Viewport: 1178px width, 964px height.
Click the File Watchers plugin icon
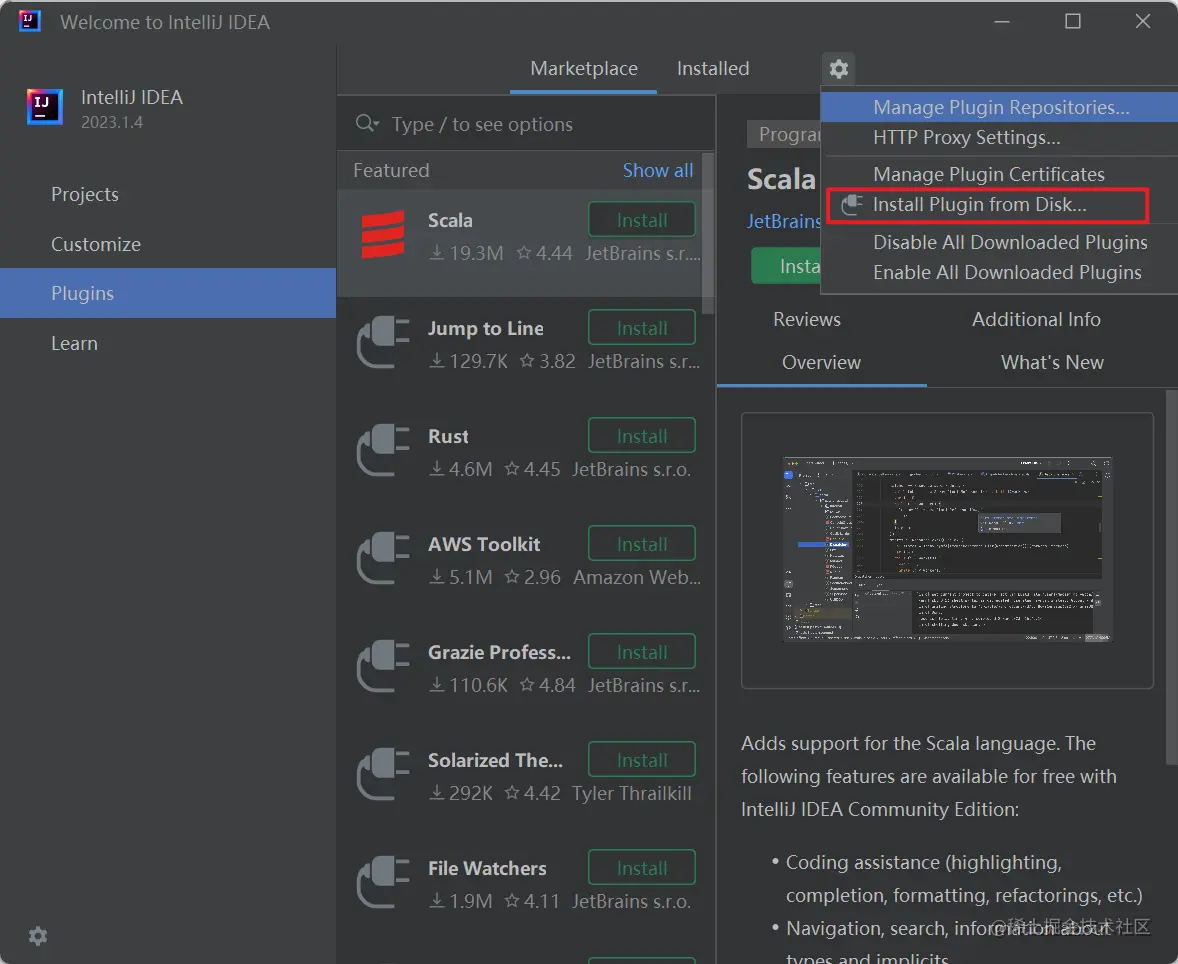(383, 883)
